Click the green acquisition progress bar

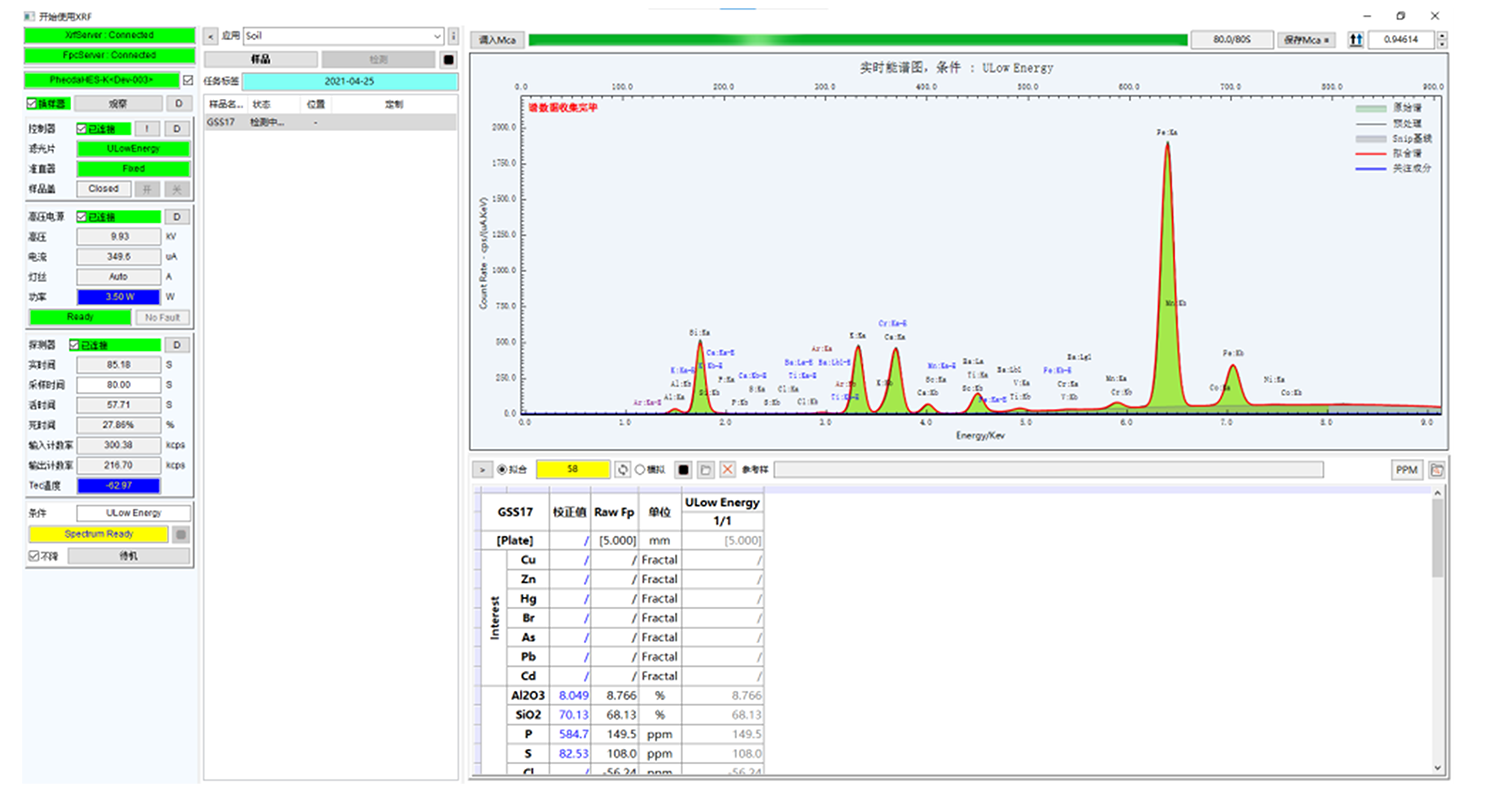(858, 40)
